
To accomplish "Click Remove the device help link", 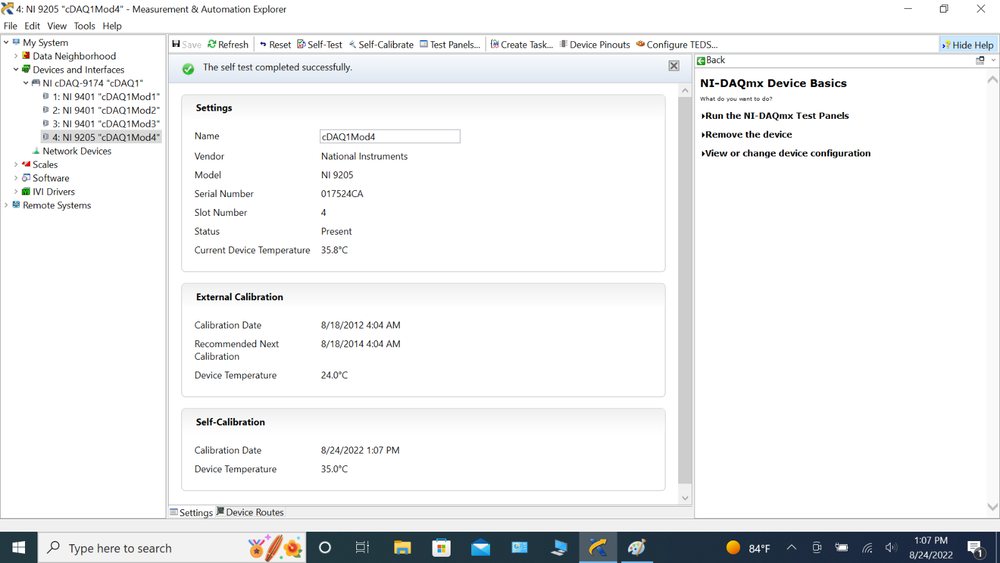I will (x=748, y=135).
